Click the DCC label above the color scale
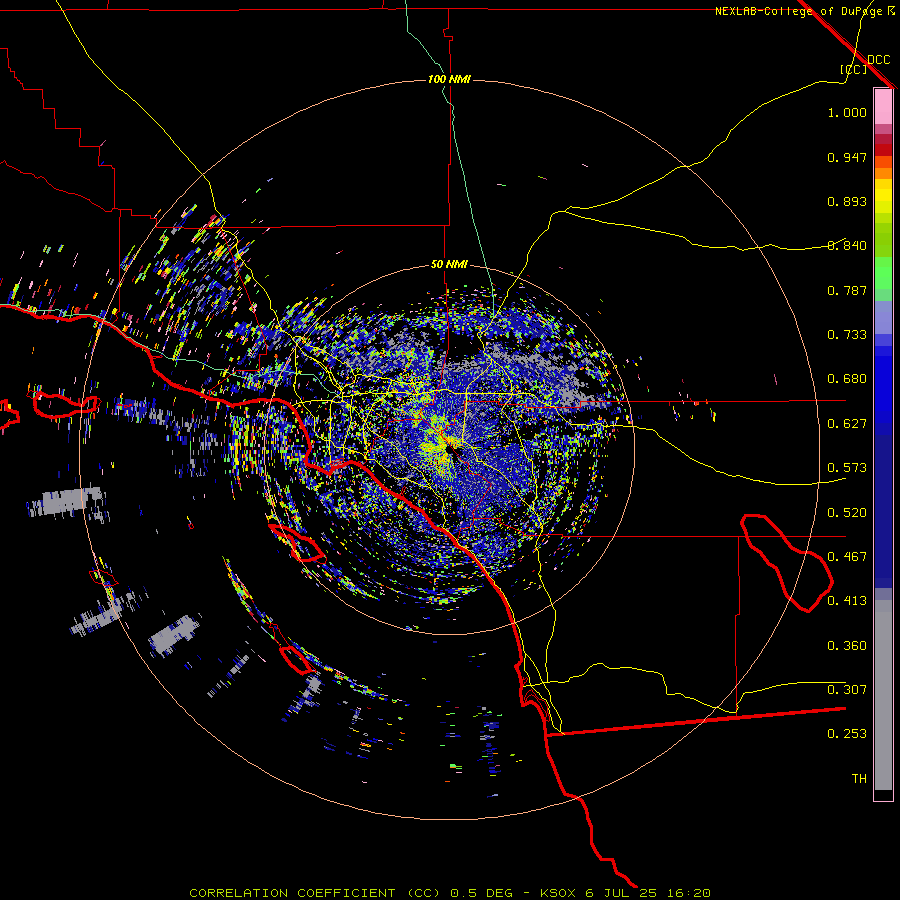900x900 pixels. 879,60
